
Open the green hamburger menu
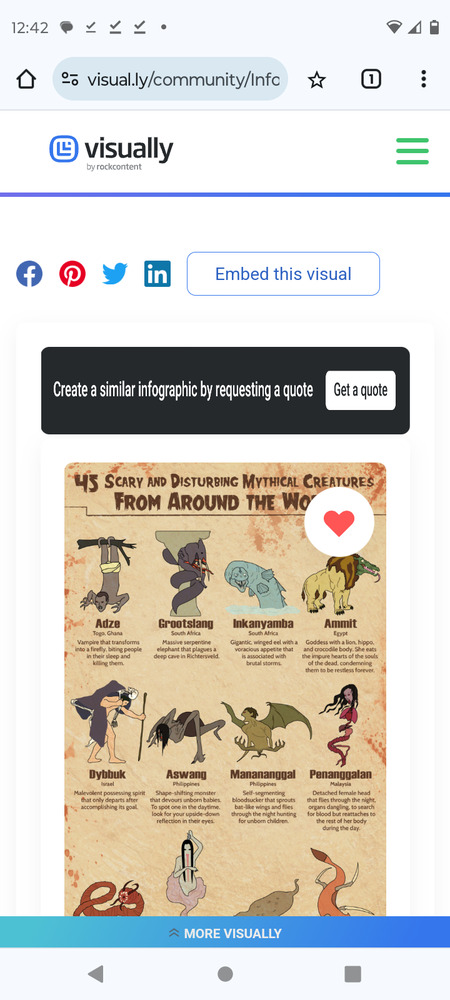click(x=412, y=151)
